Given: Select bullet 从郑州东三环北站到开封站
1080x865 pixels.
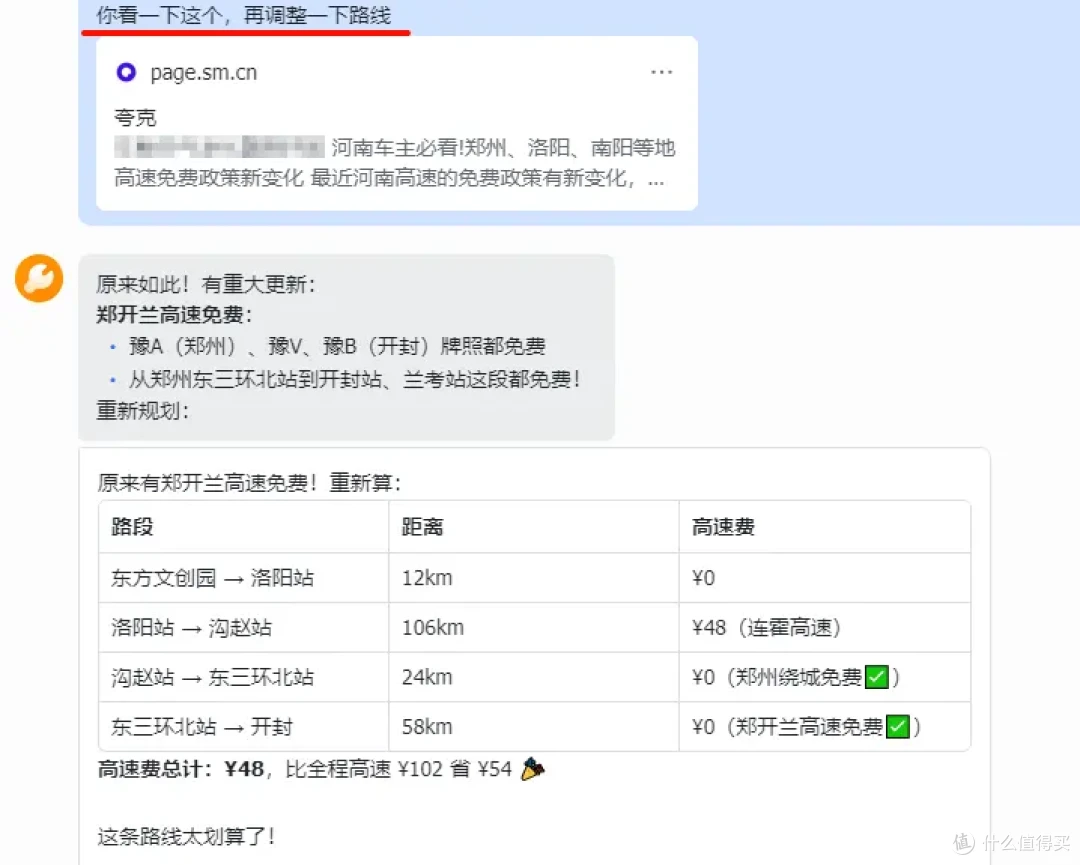Looking at the screenshot, I should coord(355,379).
